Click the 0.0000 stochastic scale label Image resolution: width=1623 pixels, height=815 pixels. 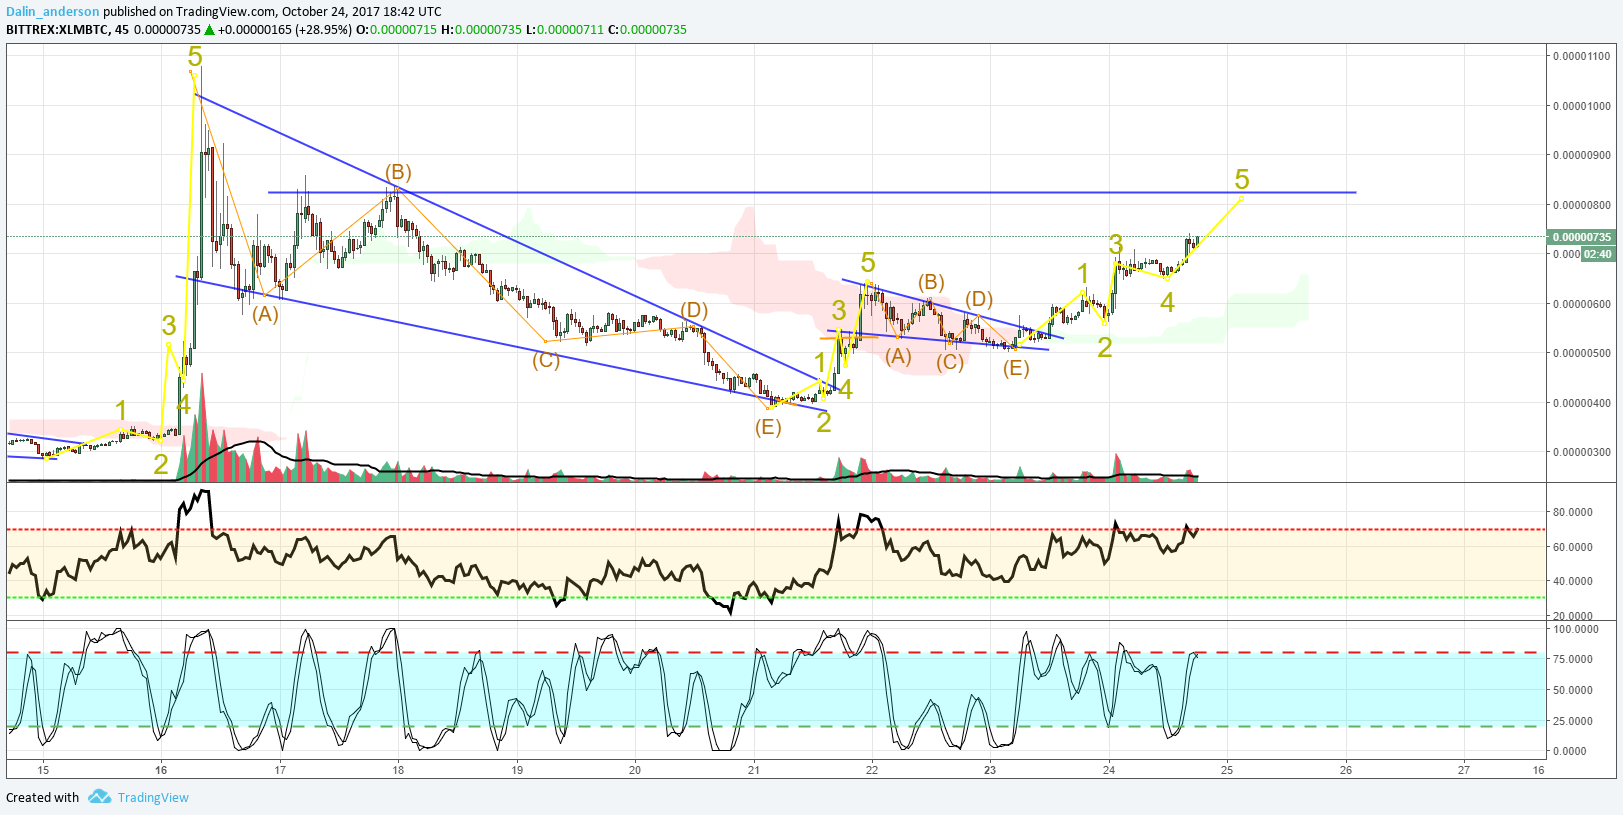(1569, 751)
